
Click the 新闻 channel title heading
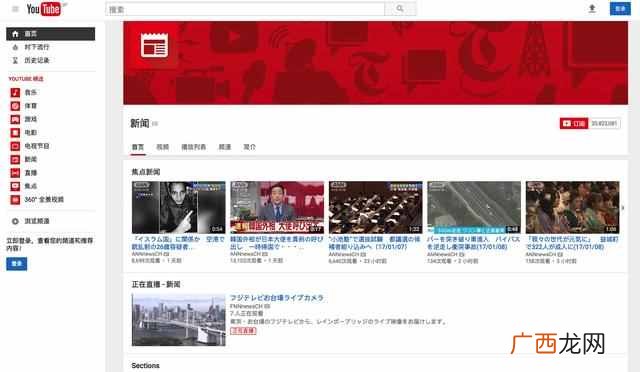[x=140, y=123]
